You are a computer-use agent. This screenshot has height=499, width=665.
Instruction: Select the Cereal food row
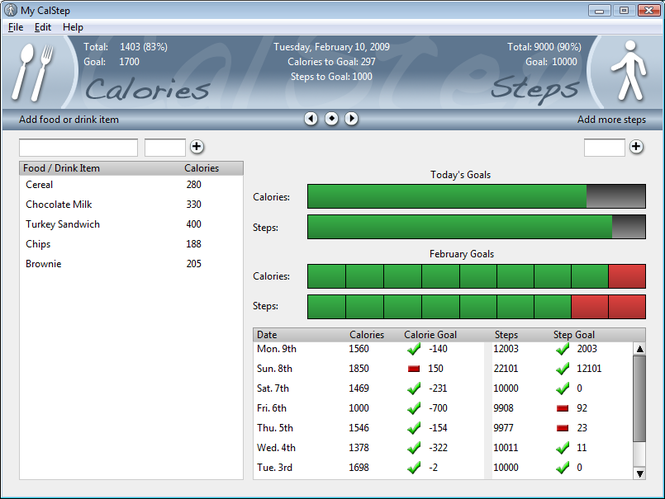coord(131,185)
